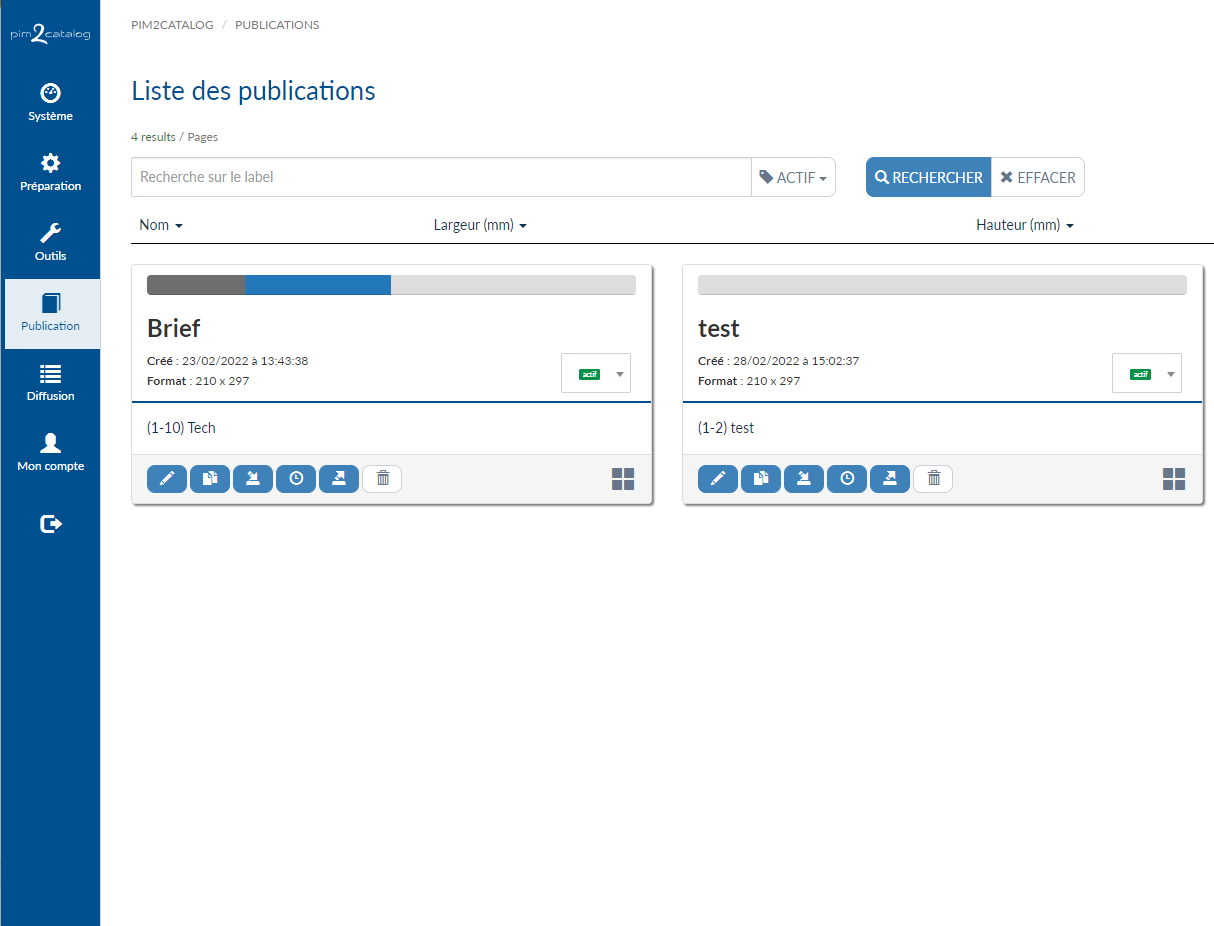Focus the Recherche sur le label field

441,177
